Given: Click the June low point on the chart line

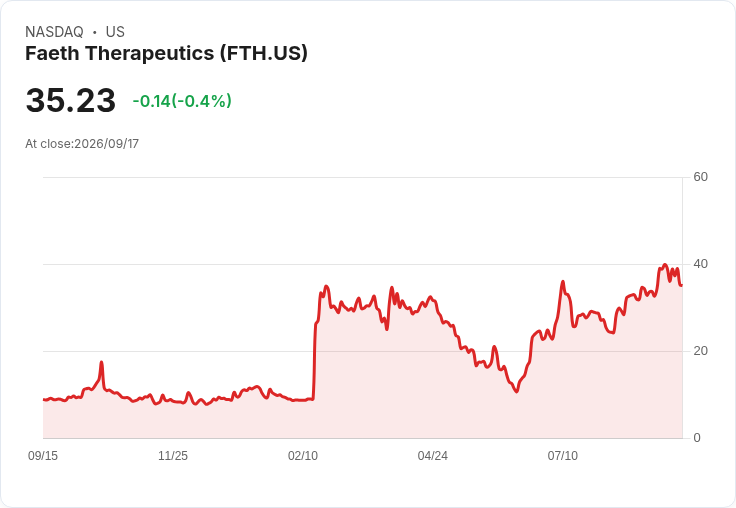Looking at the screenshot, I should click(x=516, y=391).
